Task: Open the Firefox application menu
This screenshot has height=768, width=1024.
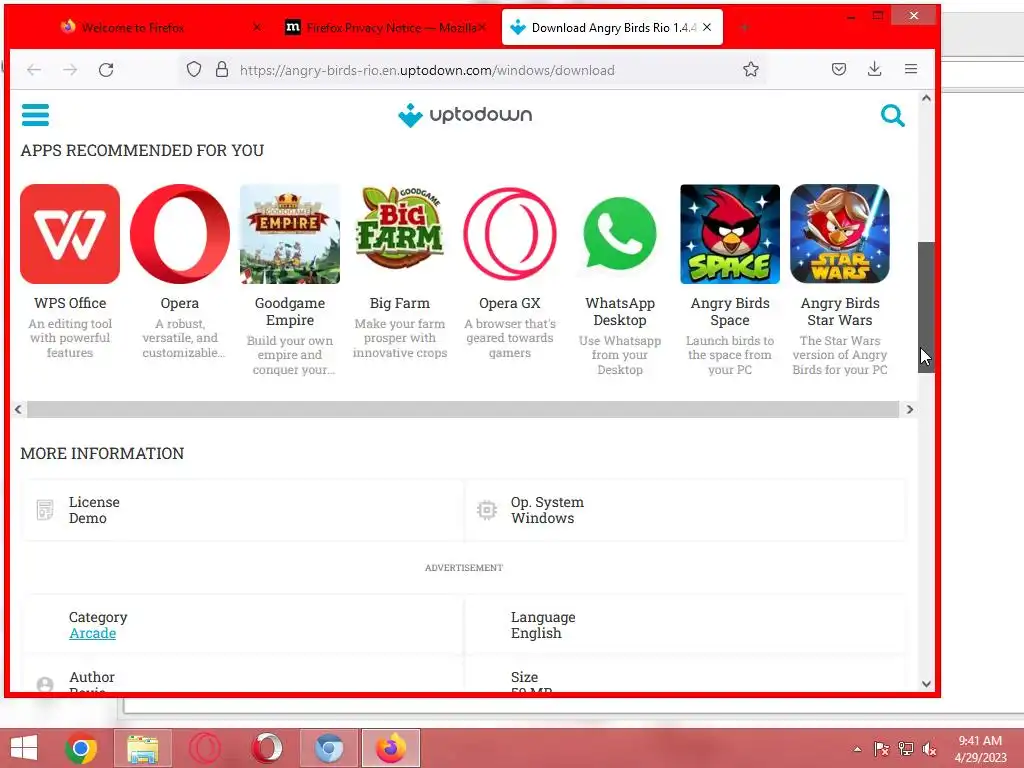Action: click(x=911, y=69)
